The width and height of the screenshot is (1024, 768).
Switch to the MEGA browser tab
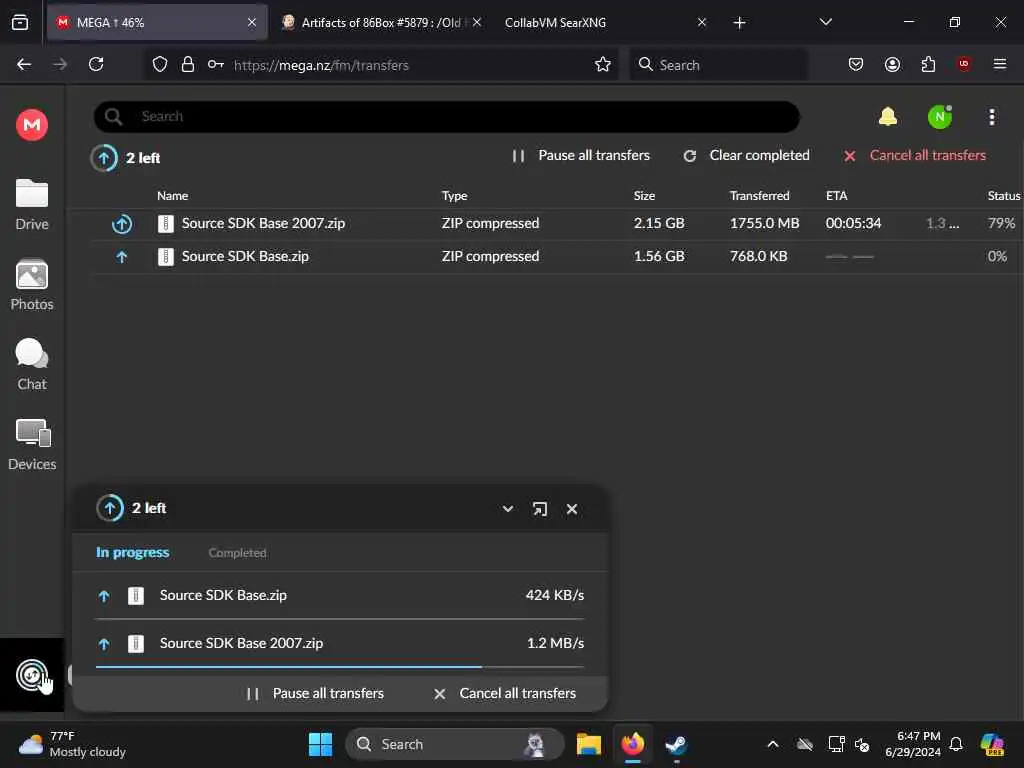coord(157,22)
